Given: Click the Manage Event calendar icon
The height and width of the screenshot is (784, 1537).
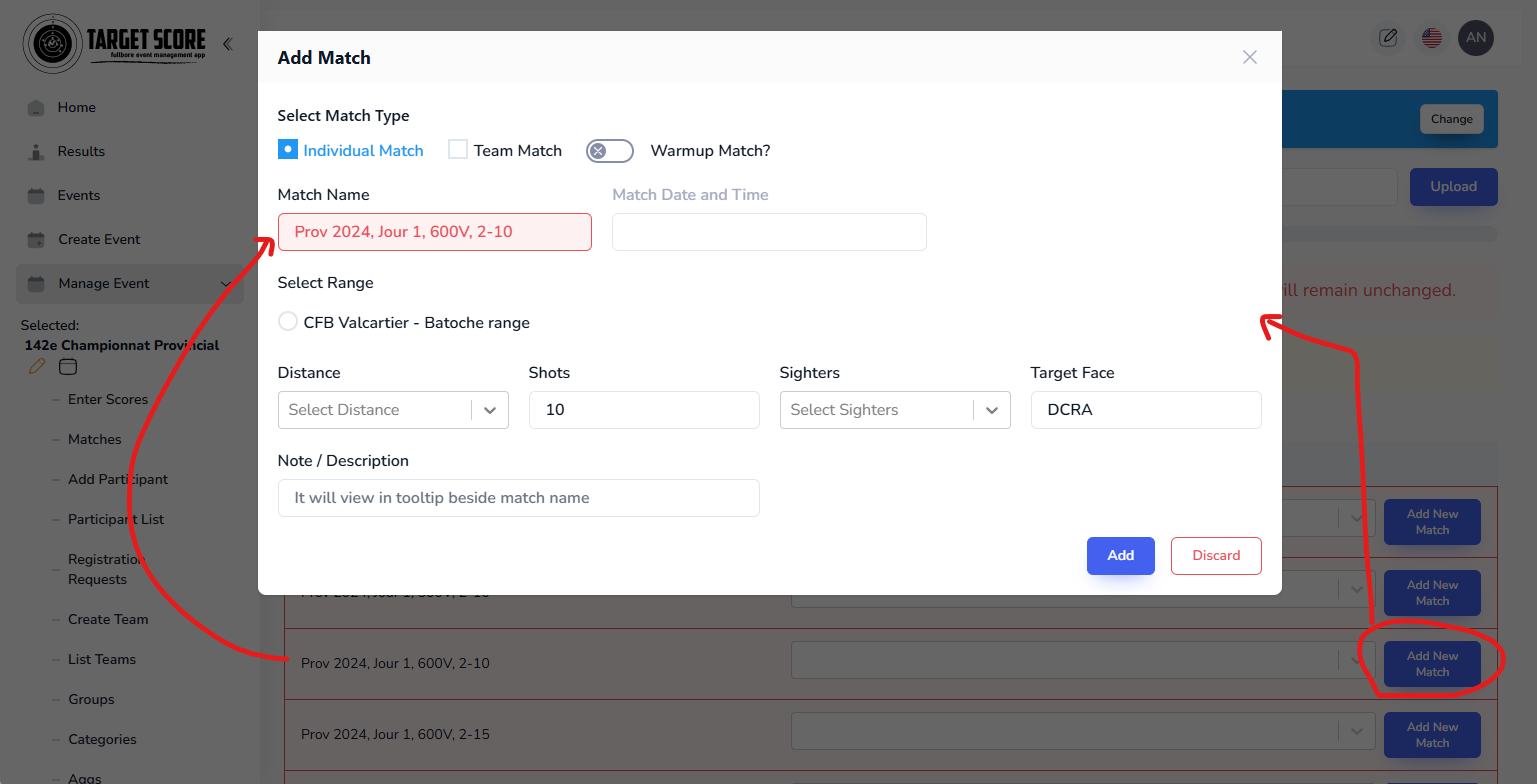Looking at the screenshot, I should pyautogui.click(x=36, y=284).
